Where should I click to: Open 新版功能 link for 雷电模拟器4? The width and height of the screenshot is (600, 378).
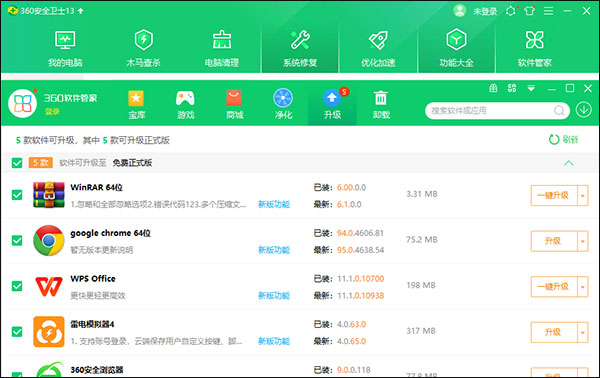point(274,341)
